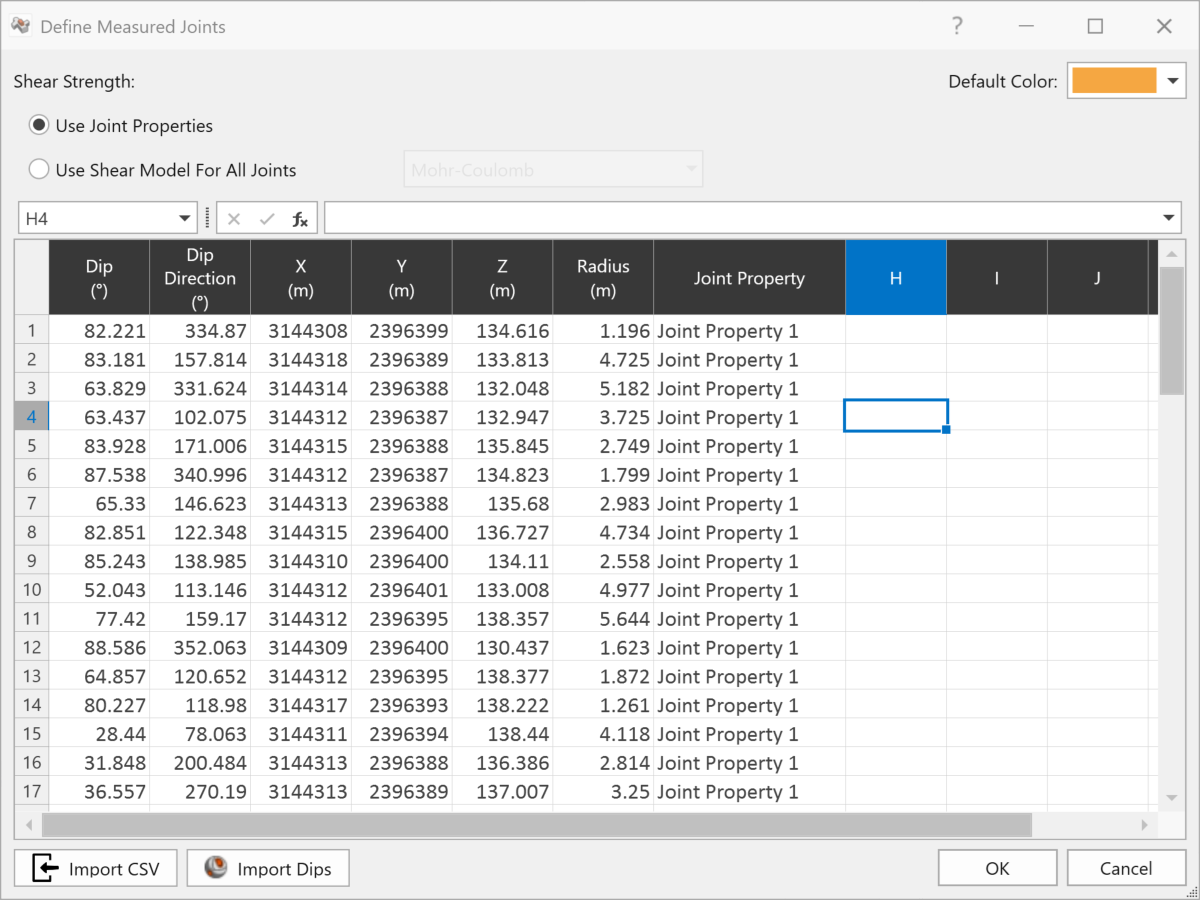Click the select-all corner of the grid
Image resolution: width=1200 pixels, height=900 pixels.
[x=32, y=277]
